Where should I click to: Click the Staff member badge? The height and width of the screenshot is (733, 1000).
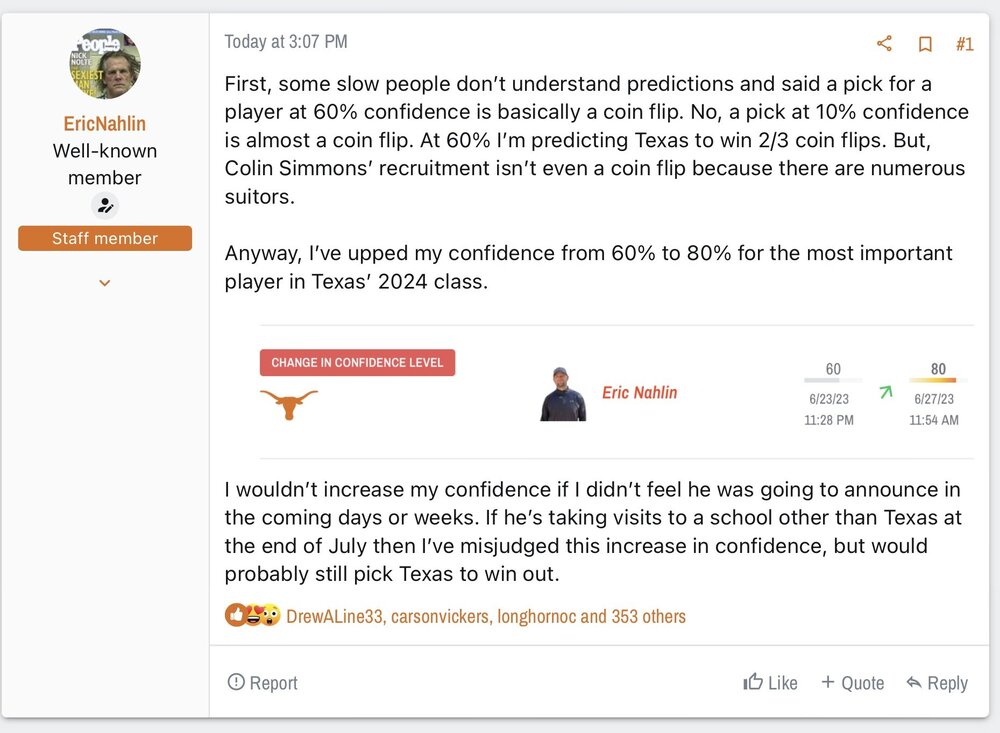point(105,238)
